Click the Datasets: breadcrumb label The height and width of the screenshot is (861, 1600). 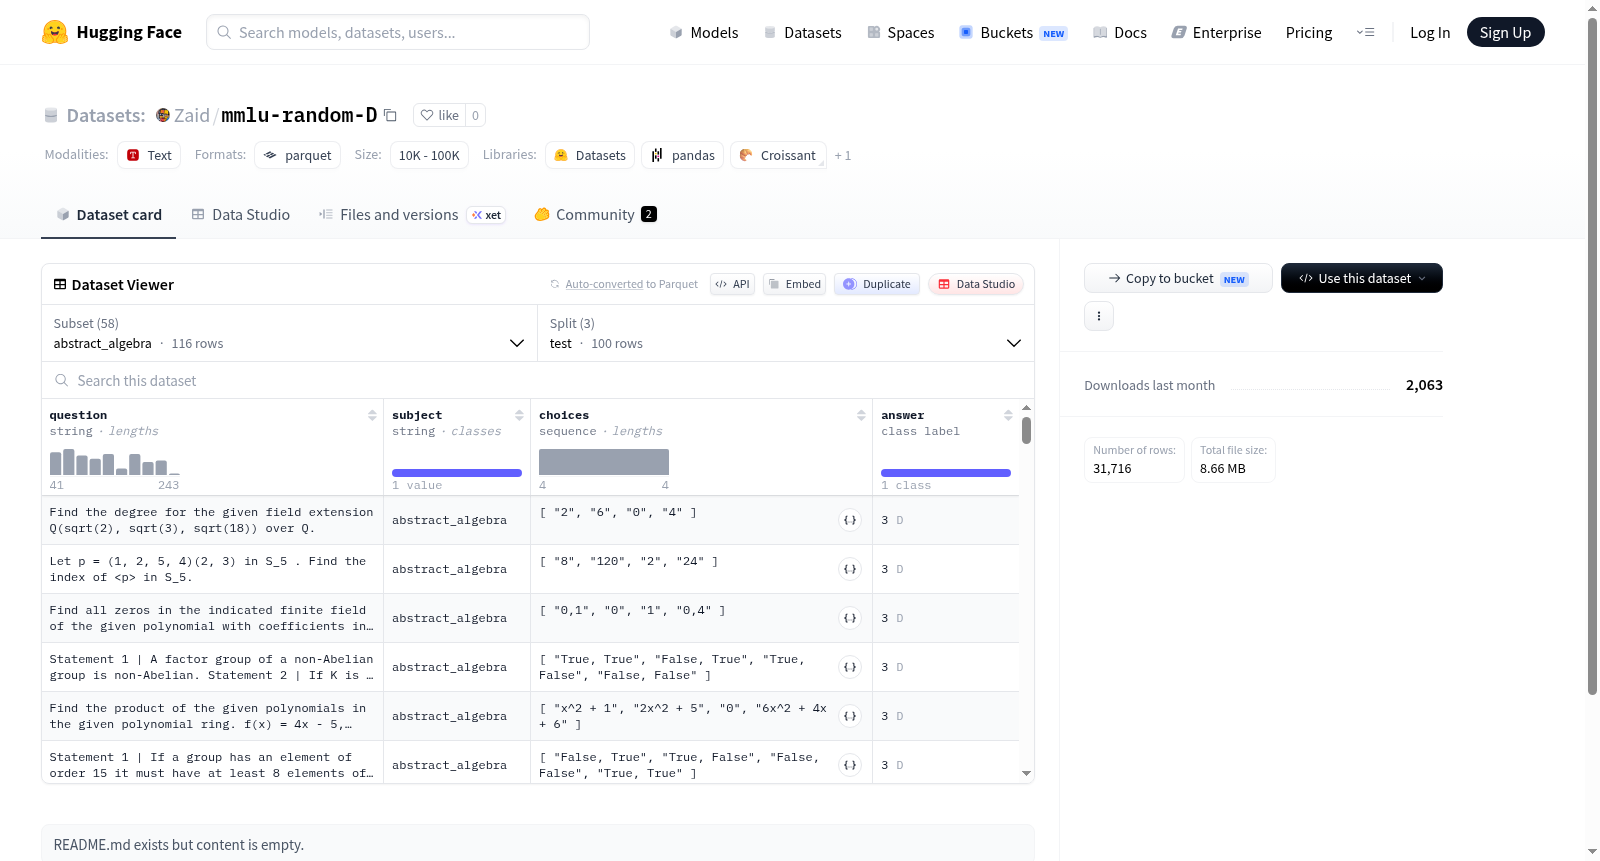106,115
